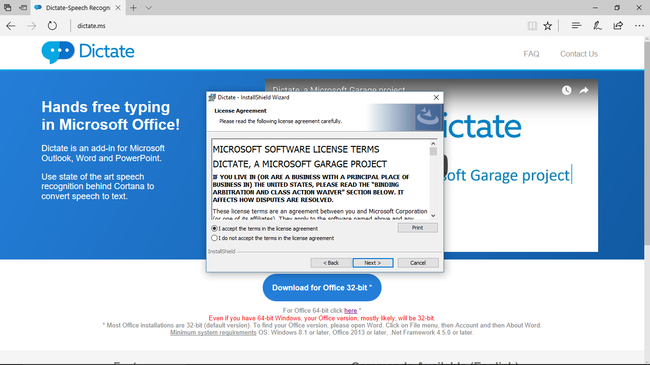Click the 'MICROSOFT SOFTWARE LICENSE TERMS' heading

click(296, 149)
